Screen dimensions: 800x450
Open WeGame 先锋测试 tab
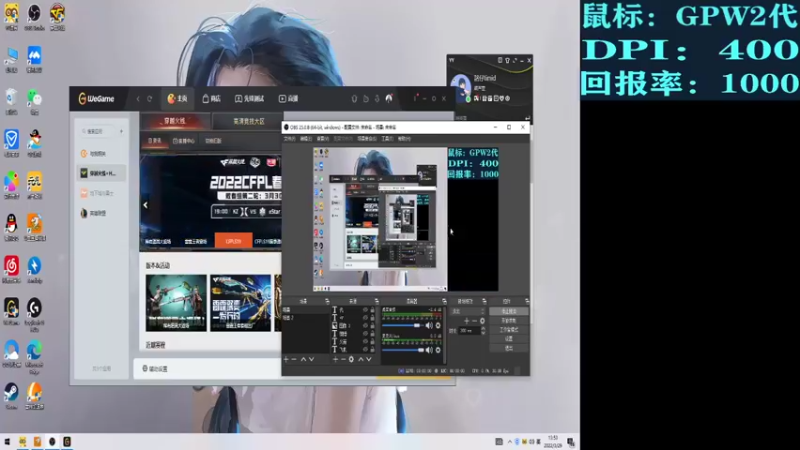tap(249, 98)
